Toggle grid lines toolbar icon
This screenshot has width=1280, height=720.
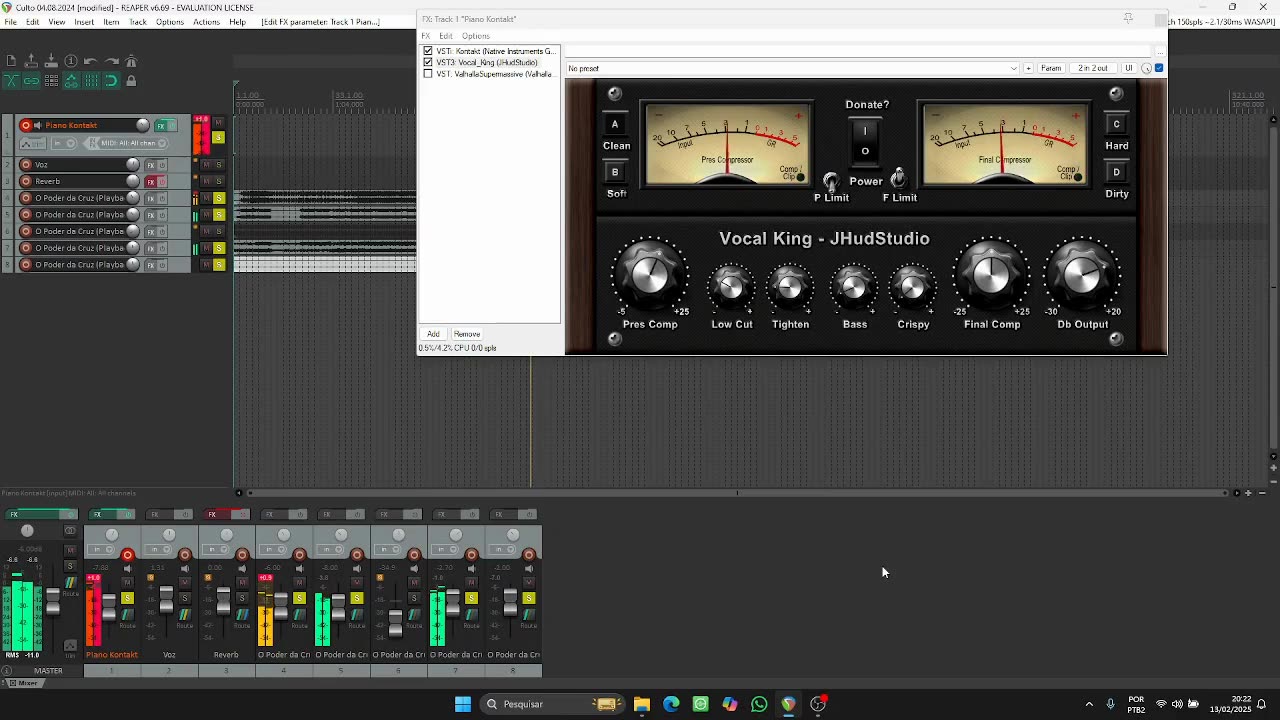[x=92, y=80]
